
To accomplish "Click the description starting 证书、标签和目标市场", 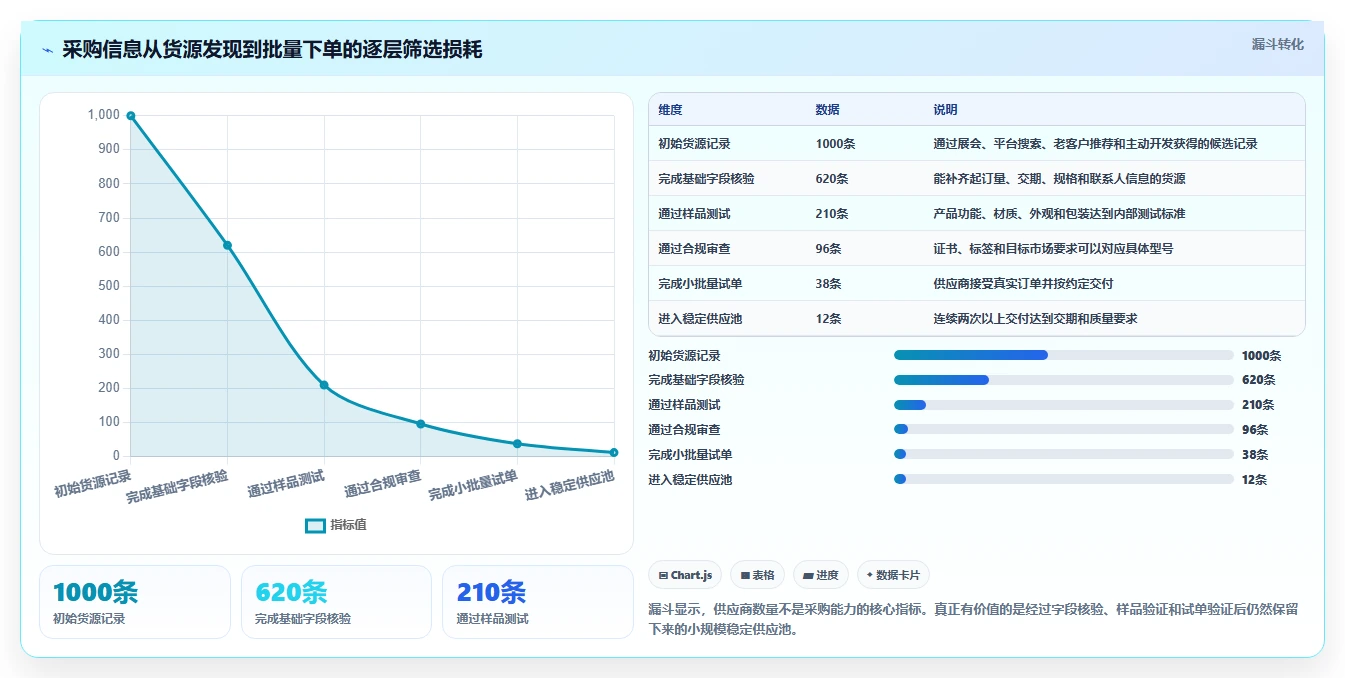I will click(x=1053, y=249).
